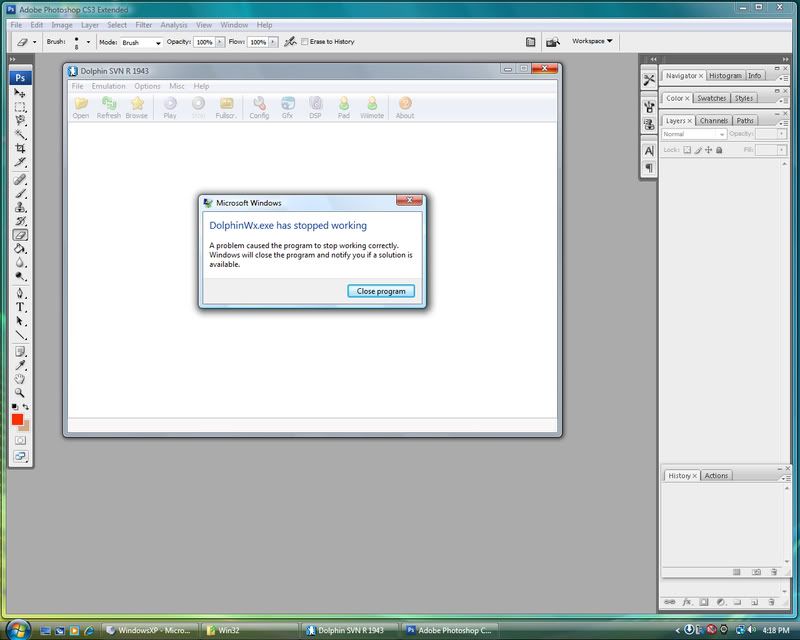Switch to the Swatches tab
Image resolution: width=800 pixels, height=640 pixels.
point(711,98)
